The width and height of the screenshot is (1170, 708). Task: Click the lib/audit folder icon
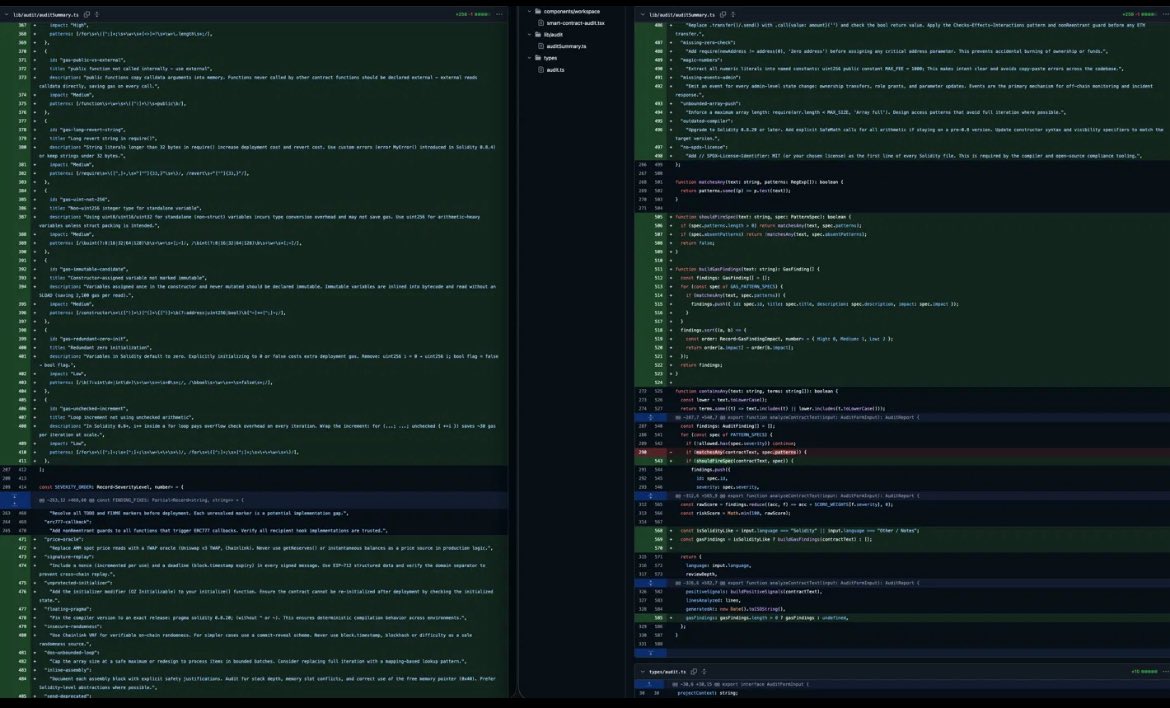point(538,34)
